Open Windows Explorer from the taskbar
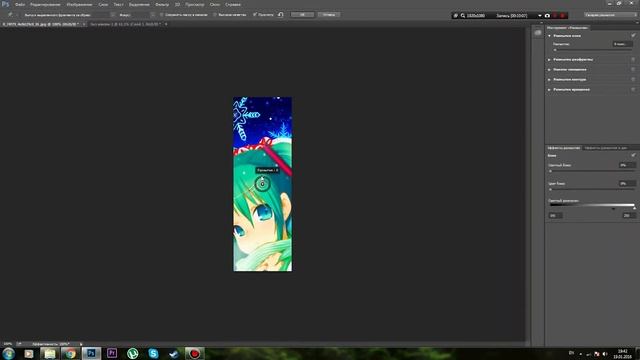 49,353
